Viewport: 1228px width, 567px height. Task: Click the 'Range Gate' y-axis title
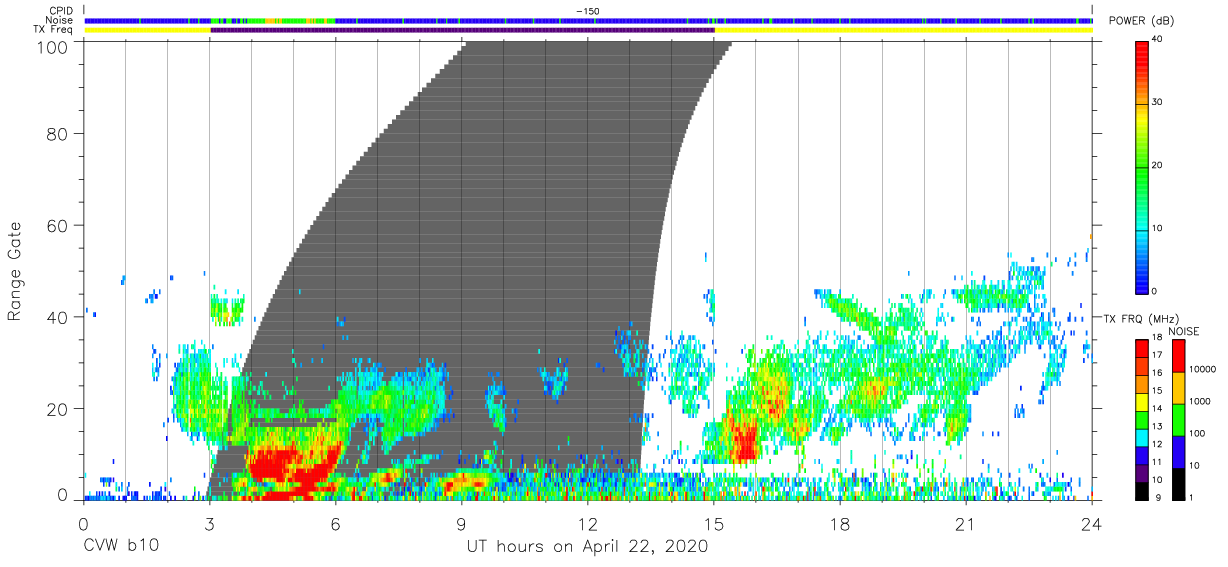tap(15, 272)
